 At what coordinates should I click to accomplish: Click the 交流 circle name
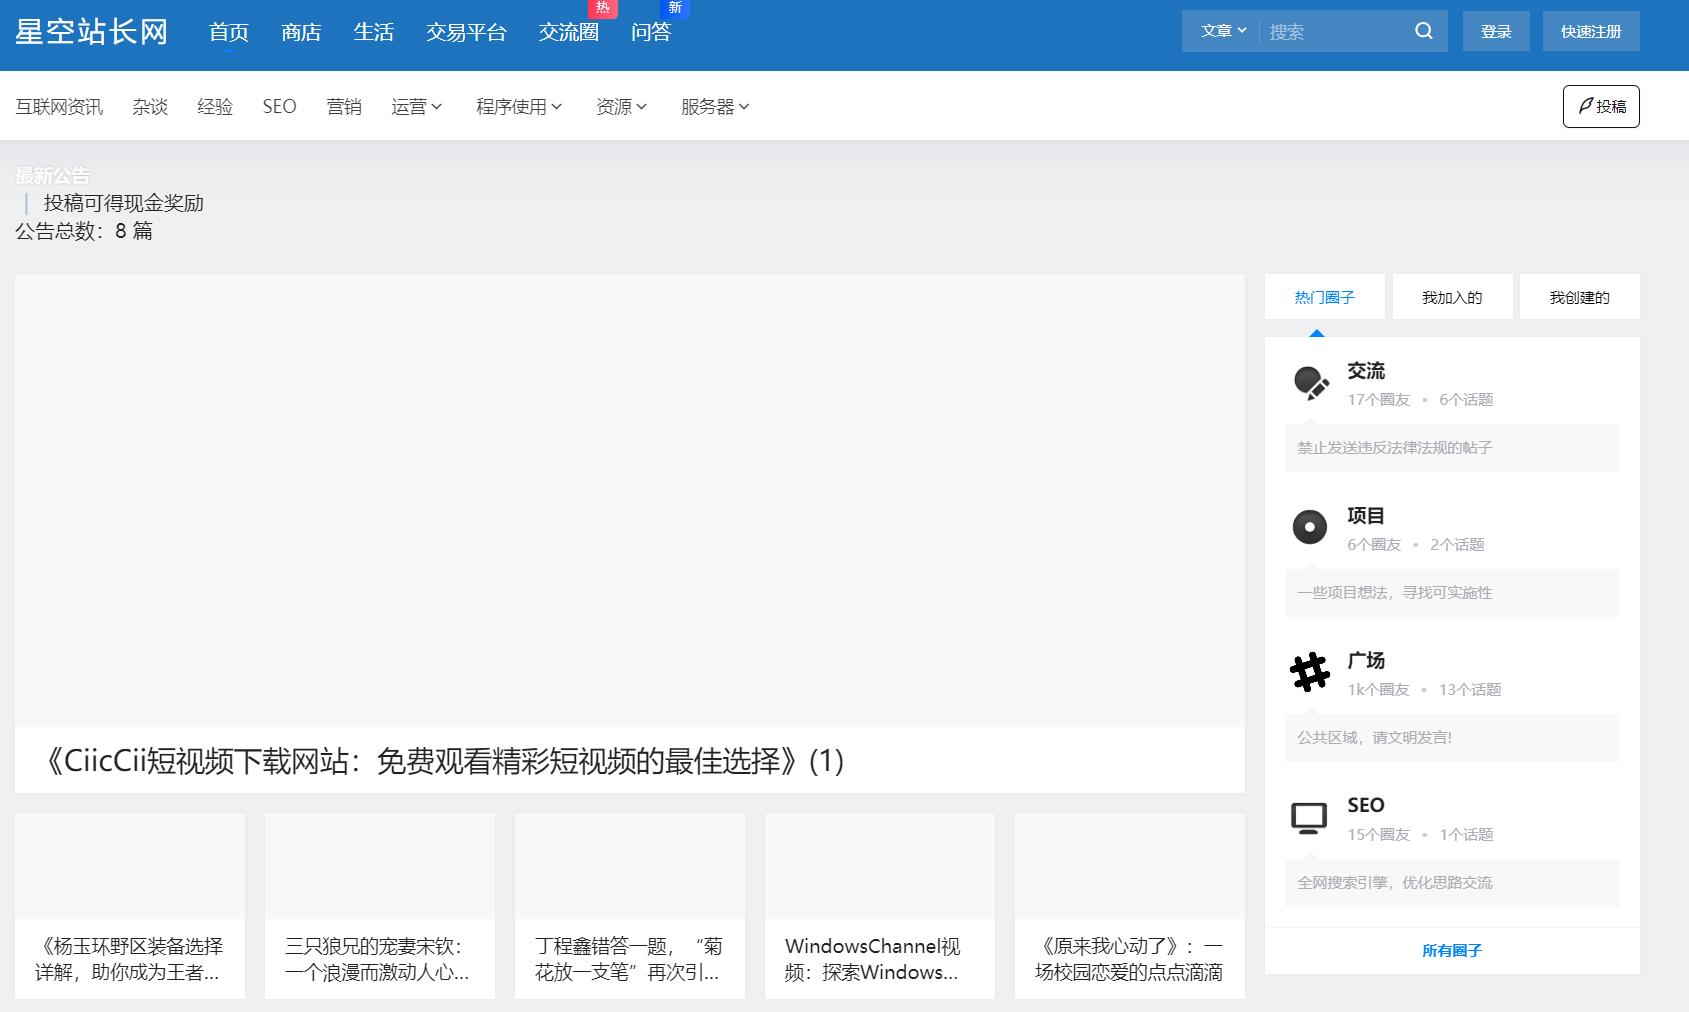coord(1366,371)
